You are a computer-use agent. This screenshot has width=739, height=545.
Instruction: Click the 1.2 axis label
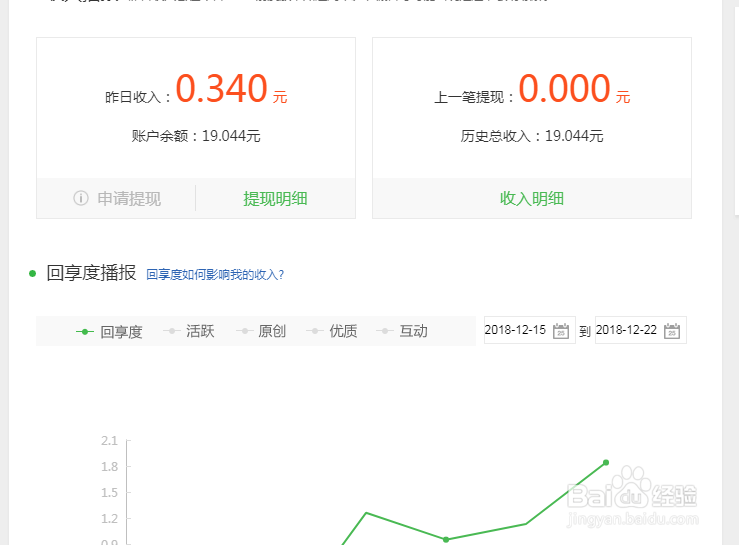109,519
